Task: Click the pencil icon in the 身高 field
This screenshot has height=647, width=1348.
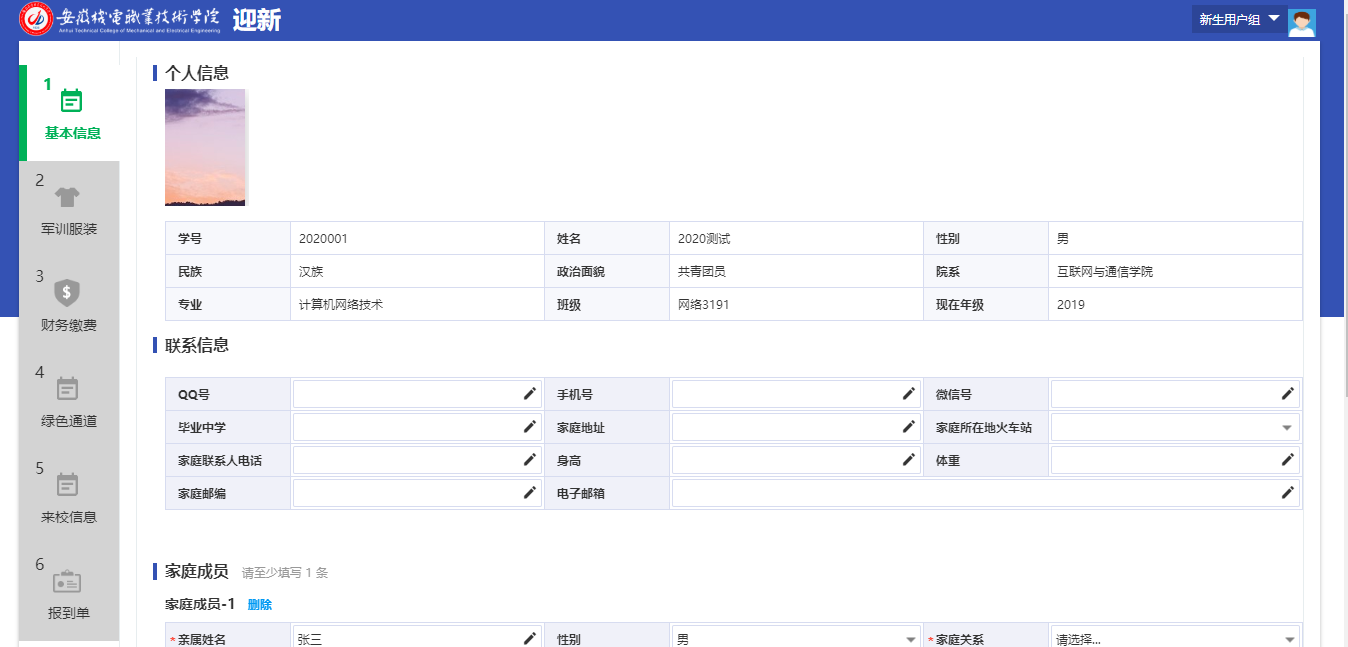Action: coord(909,460)
